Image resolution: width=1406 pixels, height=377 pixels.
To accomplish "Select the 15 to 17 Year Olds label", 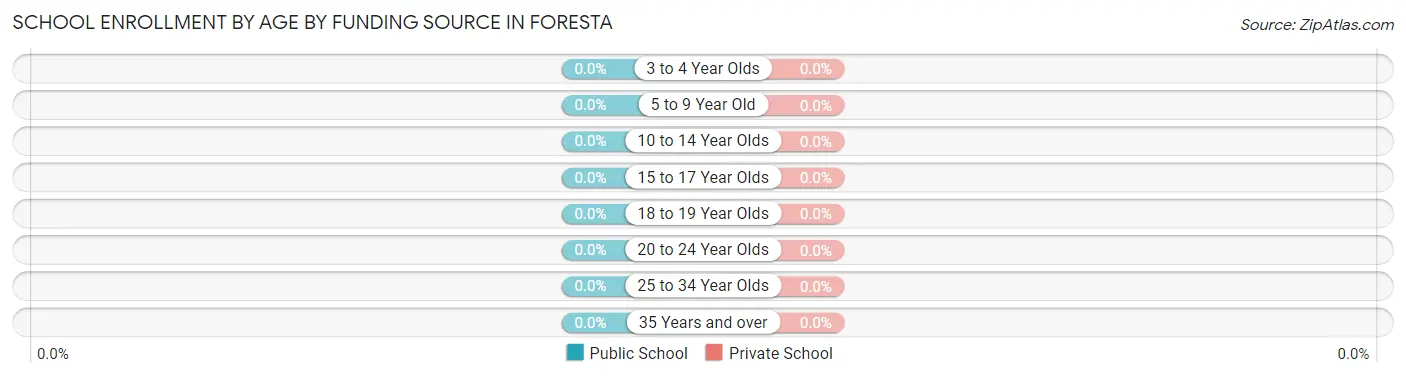I will (x=703, y=178).
